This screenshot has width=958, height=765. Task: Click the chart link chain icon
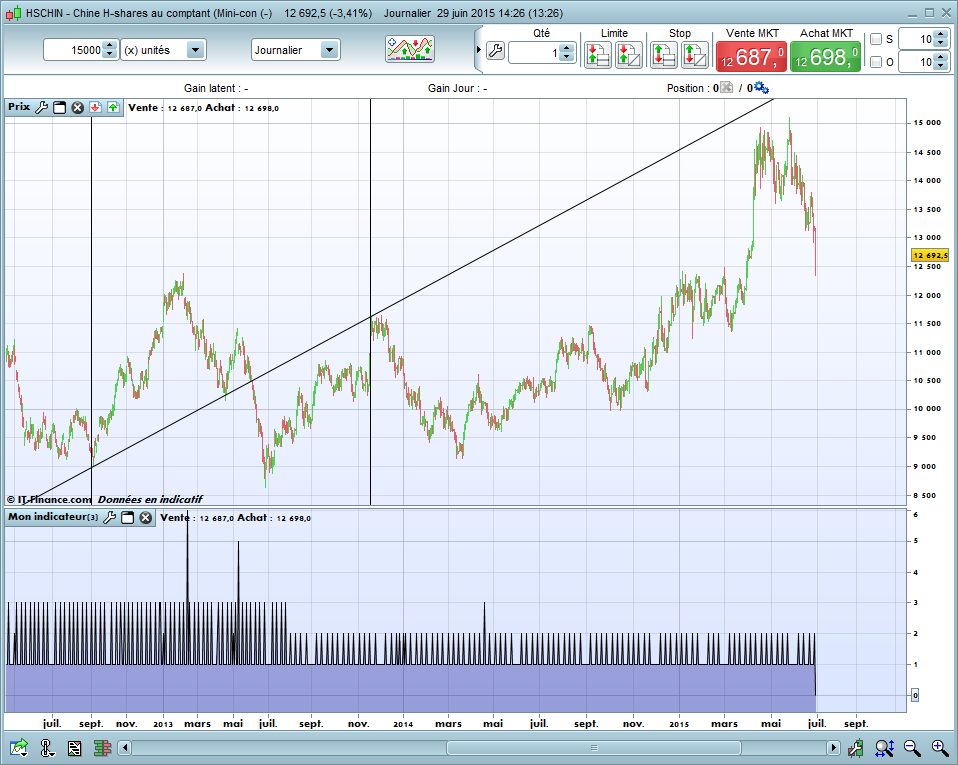pos(47,747)
